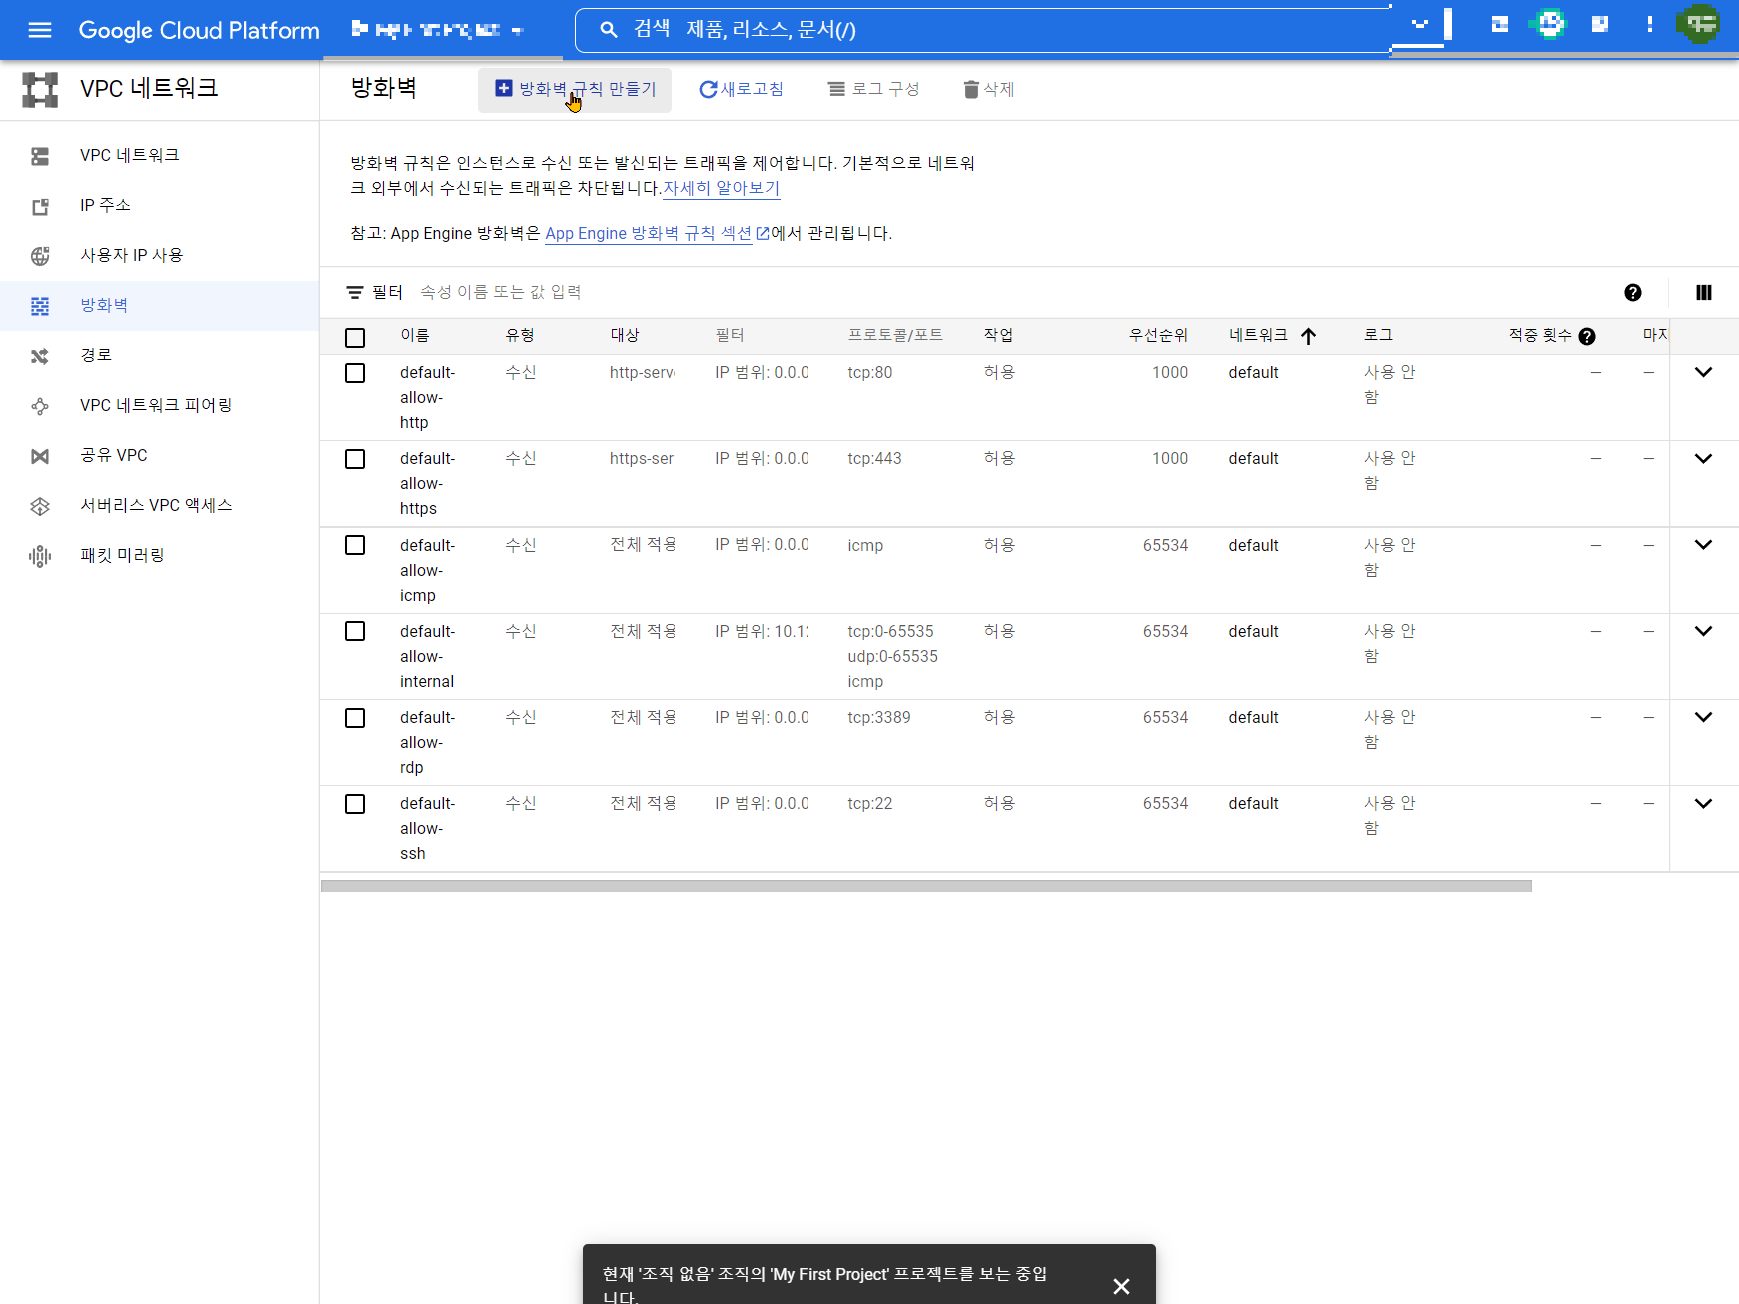Check the default-allow-https row checkbox

pos(355,459)
